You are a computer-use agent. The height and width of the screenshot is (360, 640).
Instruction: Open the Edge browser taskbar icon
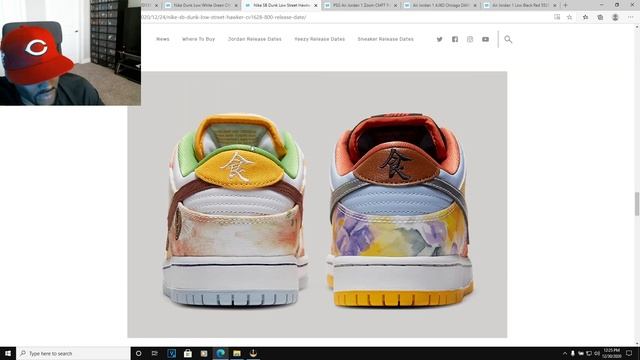(x=220, y=353)
